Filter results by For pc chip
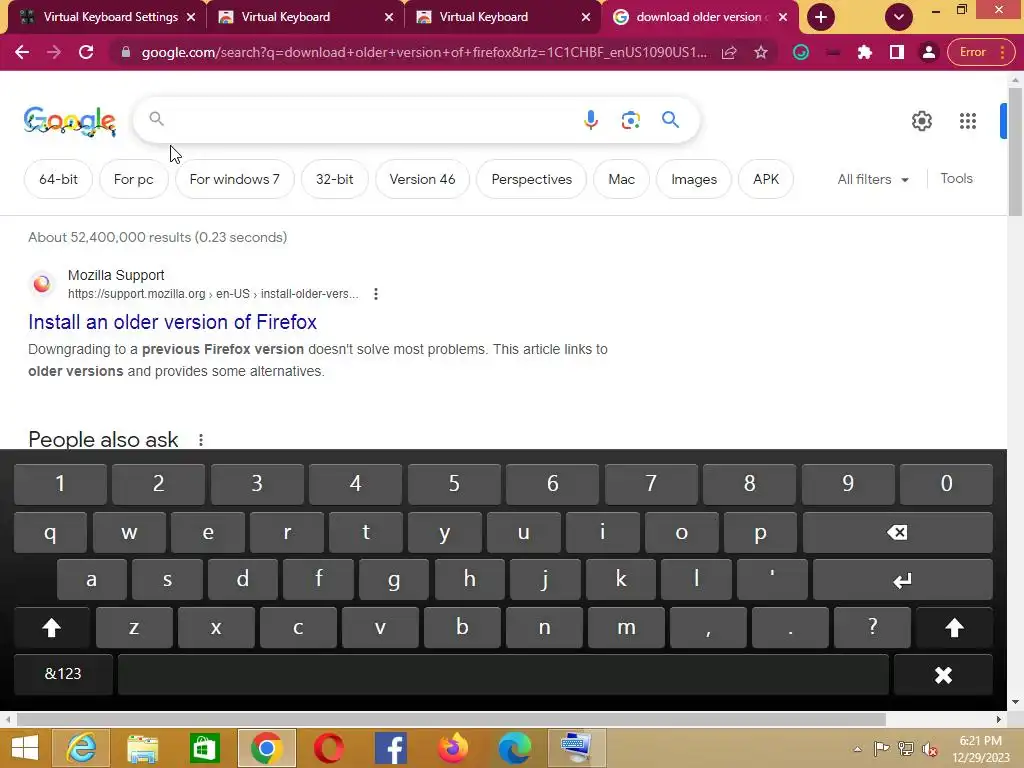Screen dimensions: 1024x768 pyautogui.click(x=133, y=179)
